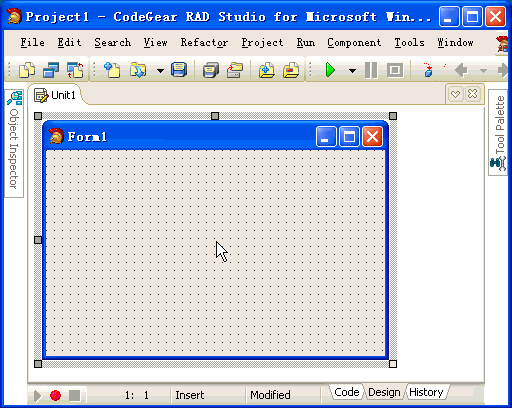Click the bottom-right form sizing handle

393,364
